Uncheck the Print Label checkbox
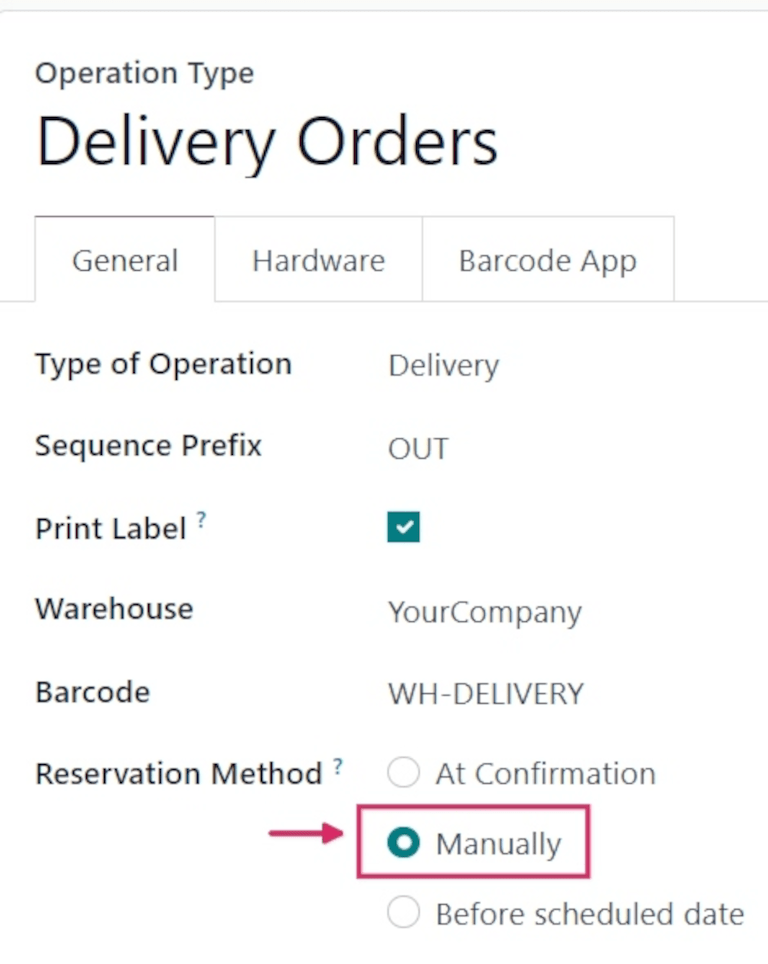Viewport: 768px width, 964px height. (403, 526)
